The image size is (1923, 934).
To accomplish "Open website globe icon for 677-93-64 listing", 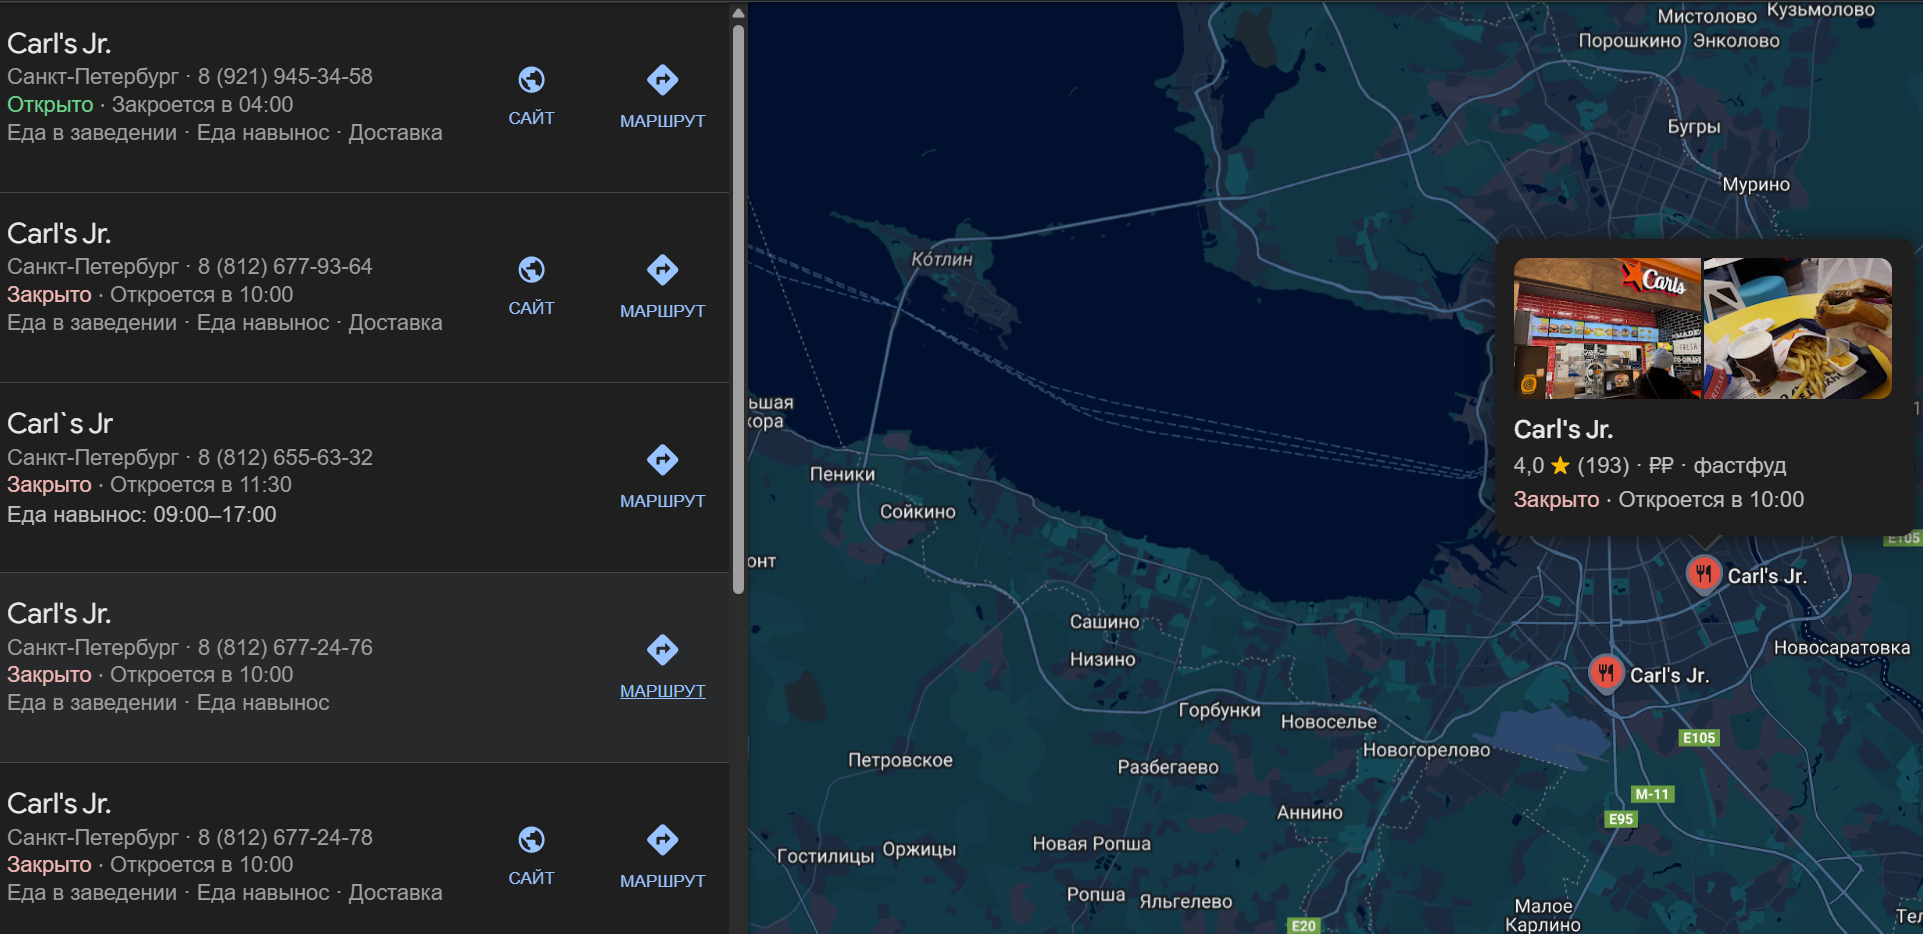I will pyautogui.click(x=531, y=270).
